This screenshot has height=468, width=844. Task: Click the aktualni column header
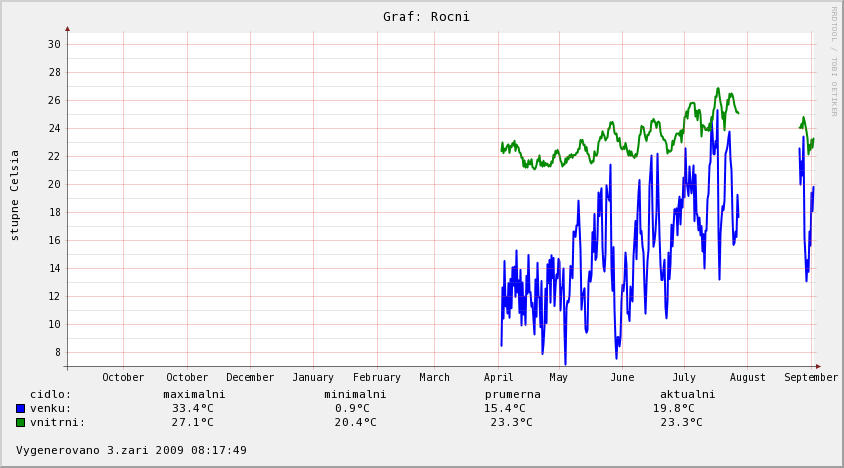tap(687, 395)
